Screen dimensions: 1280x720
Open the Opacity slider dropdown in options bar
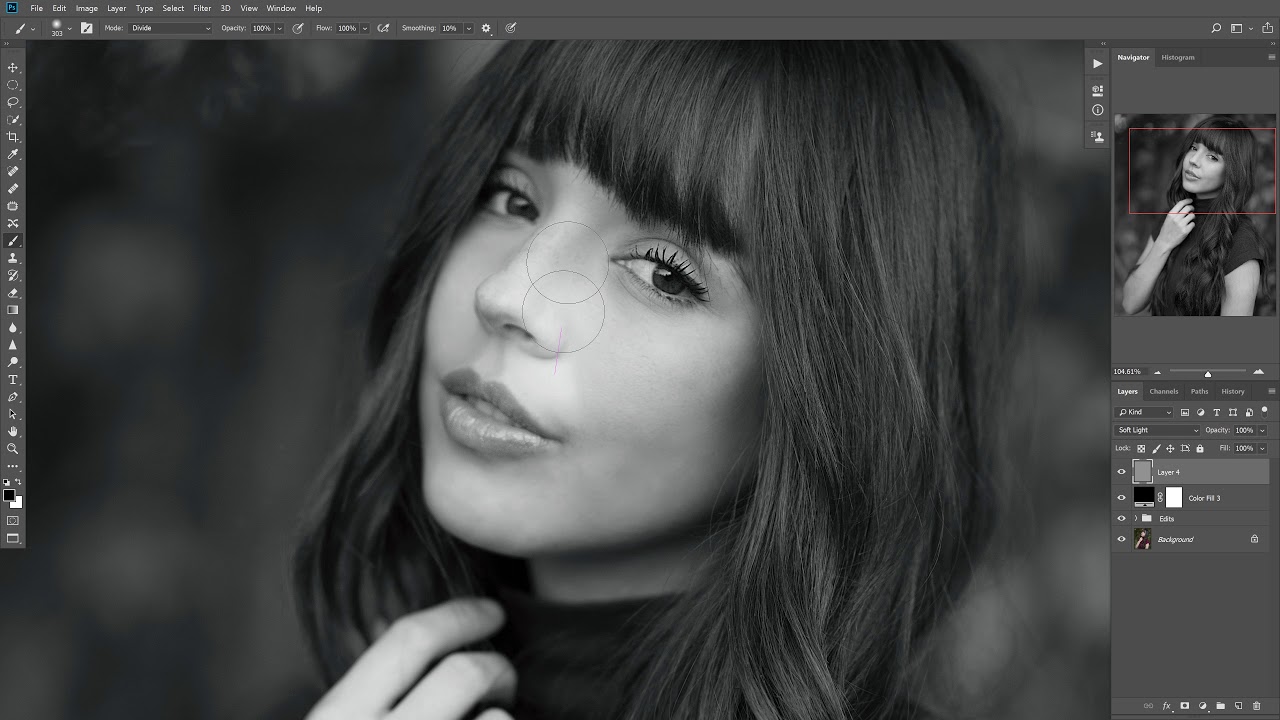pos(279,28)
